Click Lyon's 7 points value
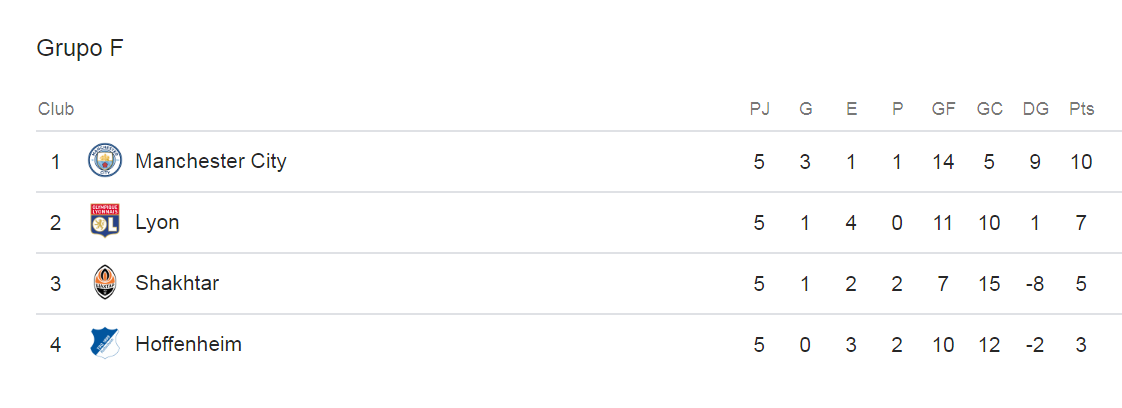This screenshot has width=1122, height=408. (1081, 222)
